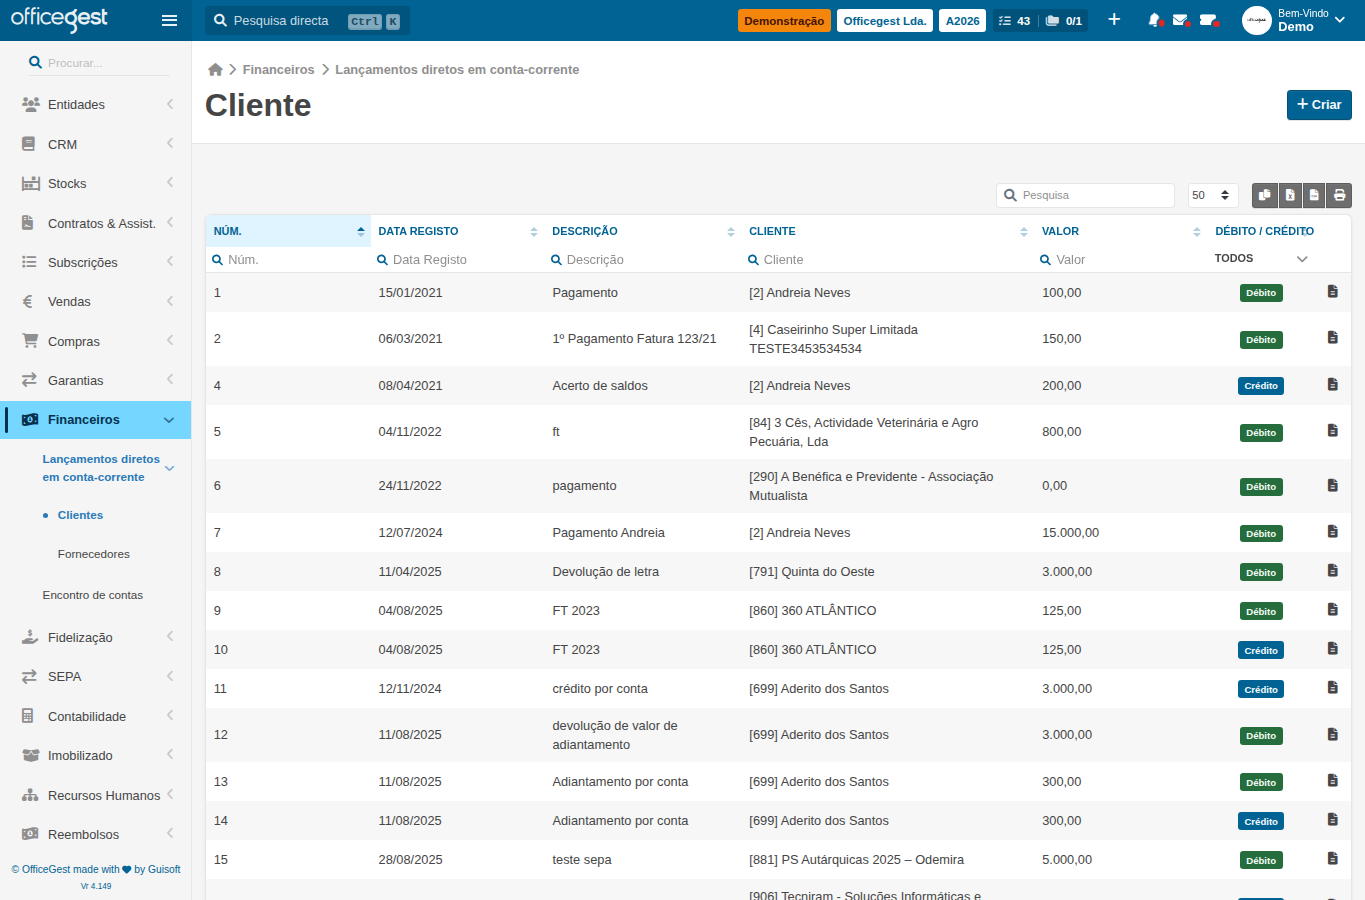Open document icon for teste sepa row
The image size is (1365, 900).
click(1332, 858)
